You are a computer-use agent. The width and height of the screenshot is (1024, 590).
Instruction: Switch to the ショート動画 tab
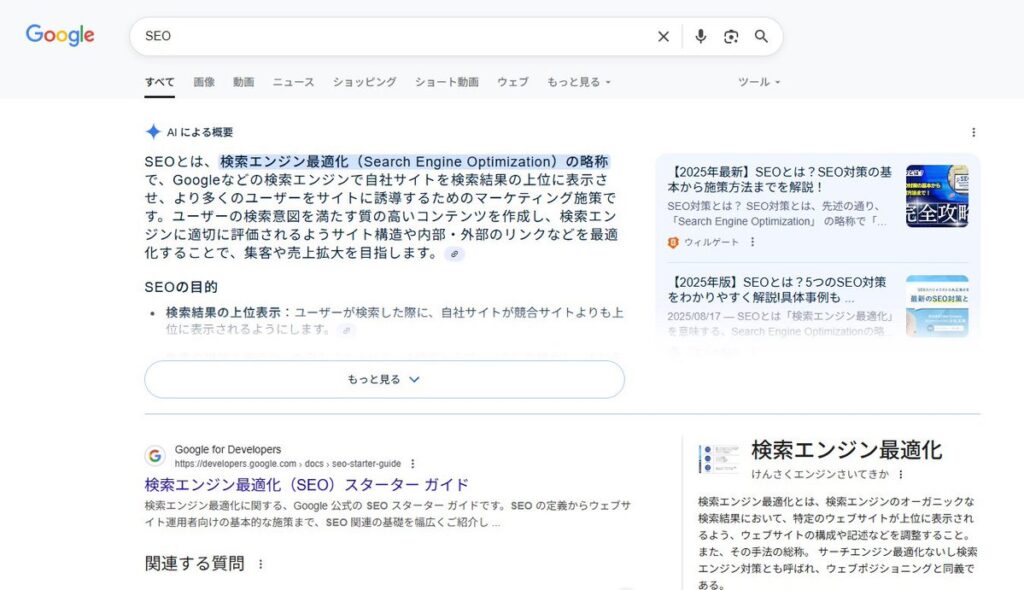tap(446, 82)
